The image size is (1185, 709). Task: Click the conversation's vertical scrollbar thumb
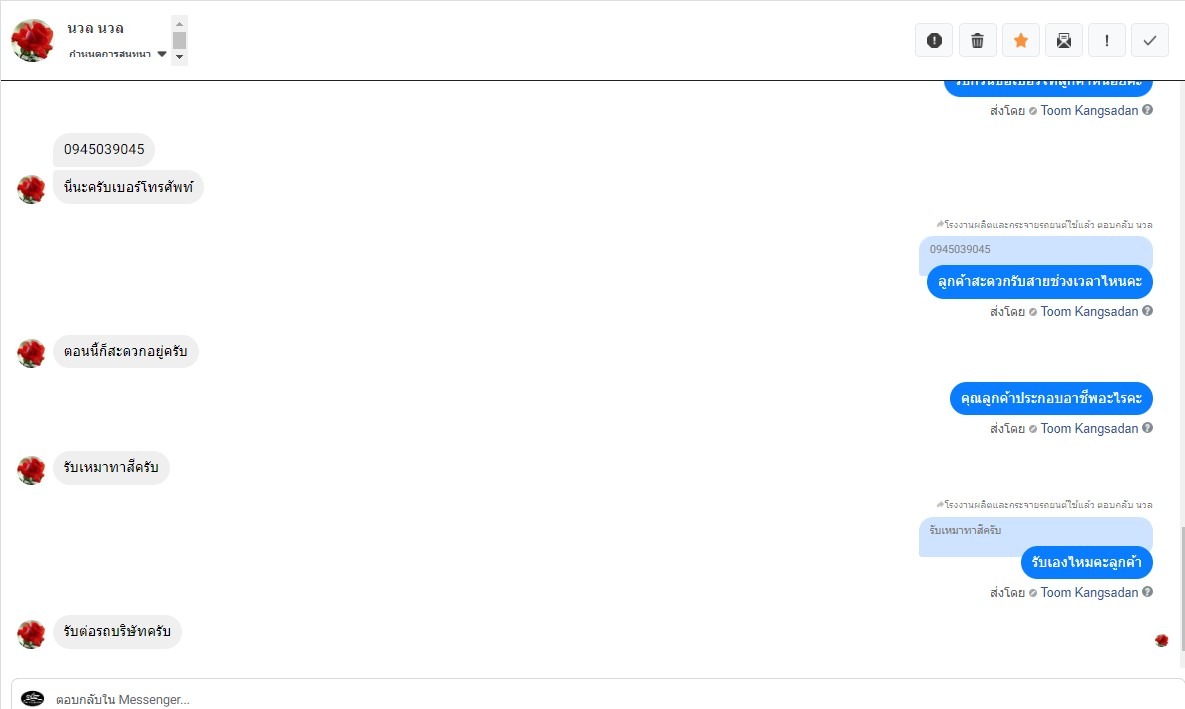(x=1181, y=595)
